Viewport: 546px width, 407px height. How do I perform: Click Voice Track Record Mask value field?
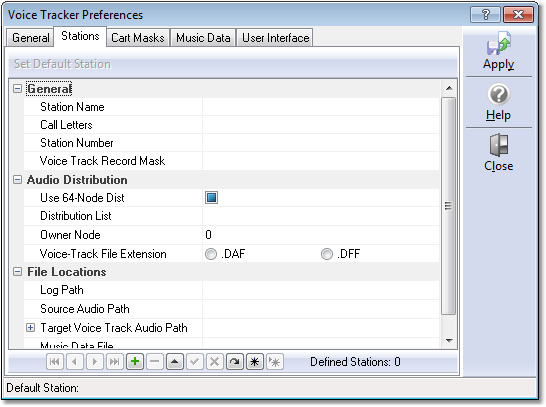320,161
